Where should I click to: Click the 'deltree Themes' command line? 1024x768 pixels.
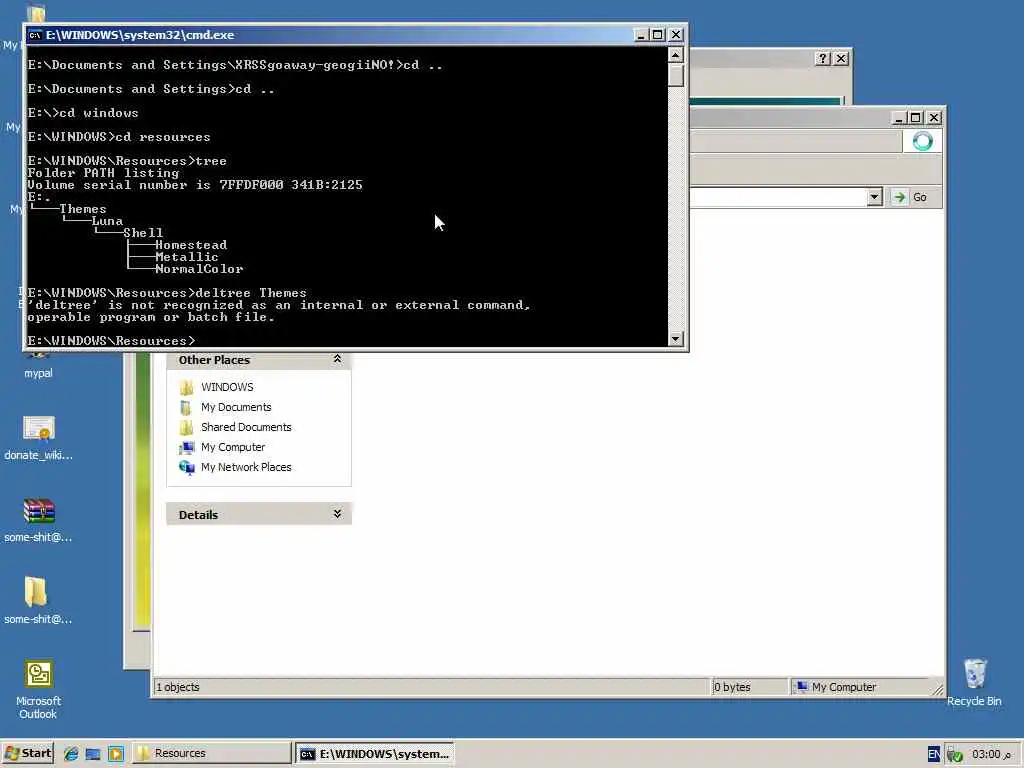251,293
